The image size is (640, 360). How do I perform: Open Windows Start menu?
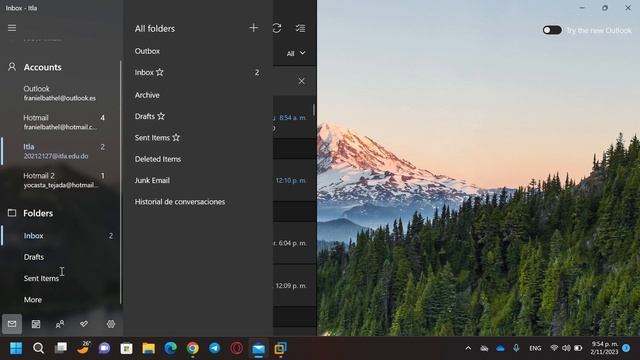(16, 348)
